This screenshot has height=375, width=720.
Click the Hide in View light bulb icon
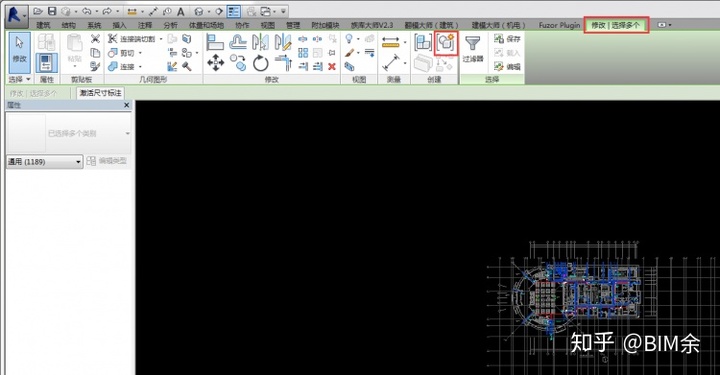349,39
